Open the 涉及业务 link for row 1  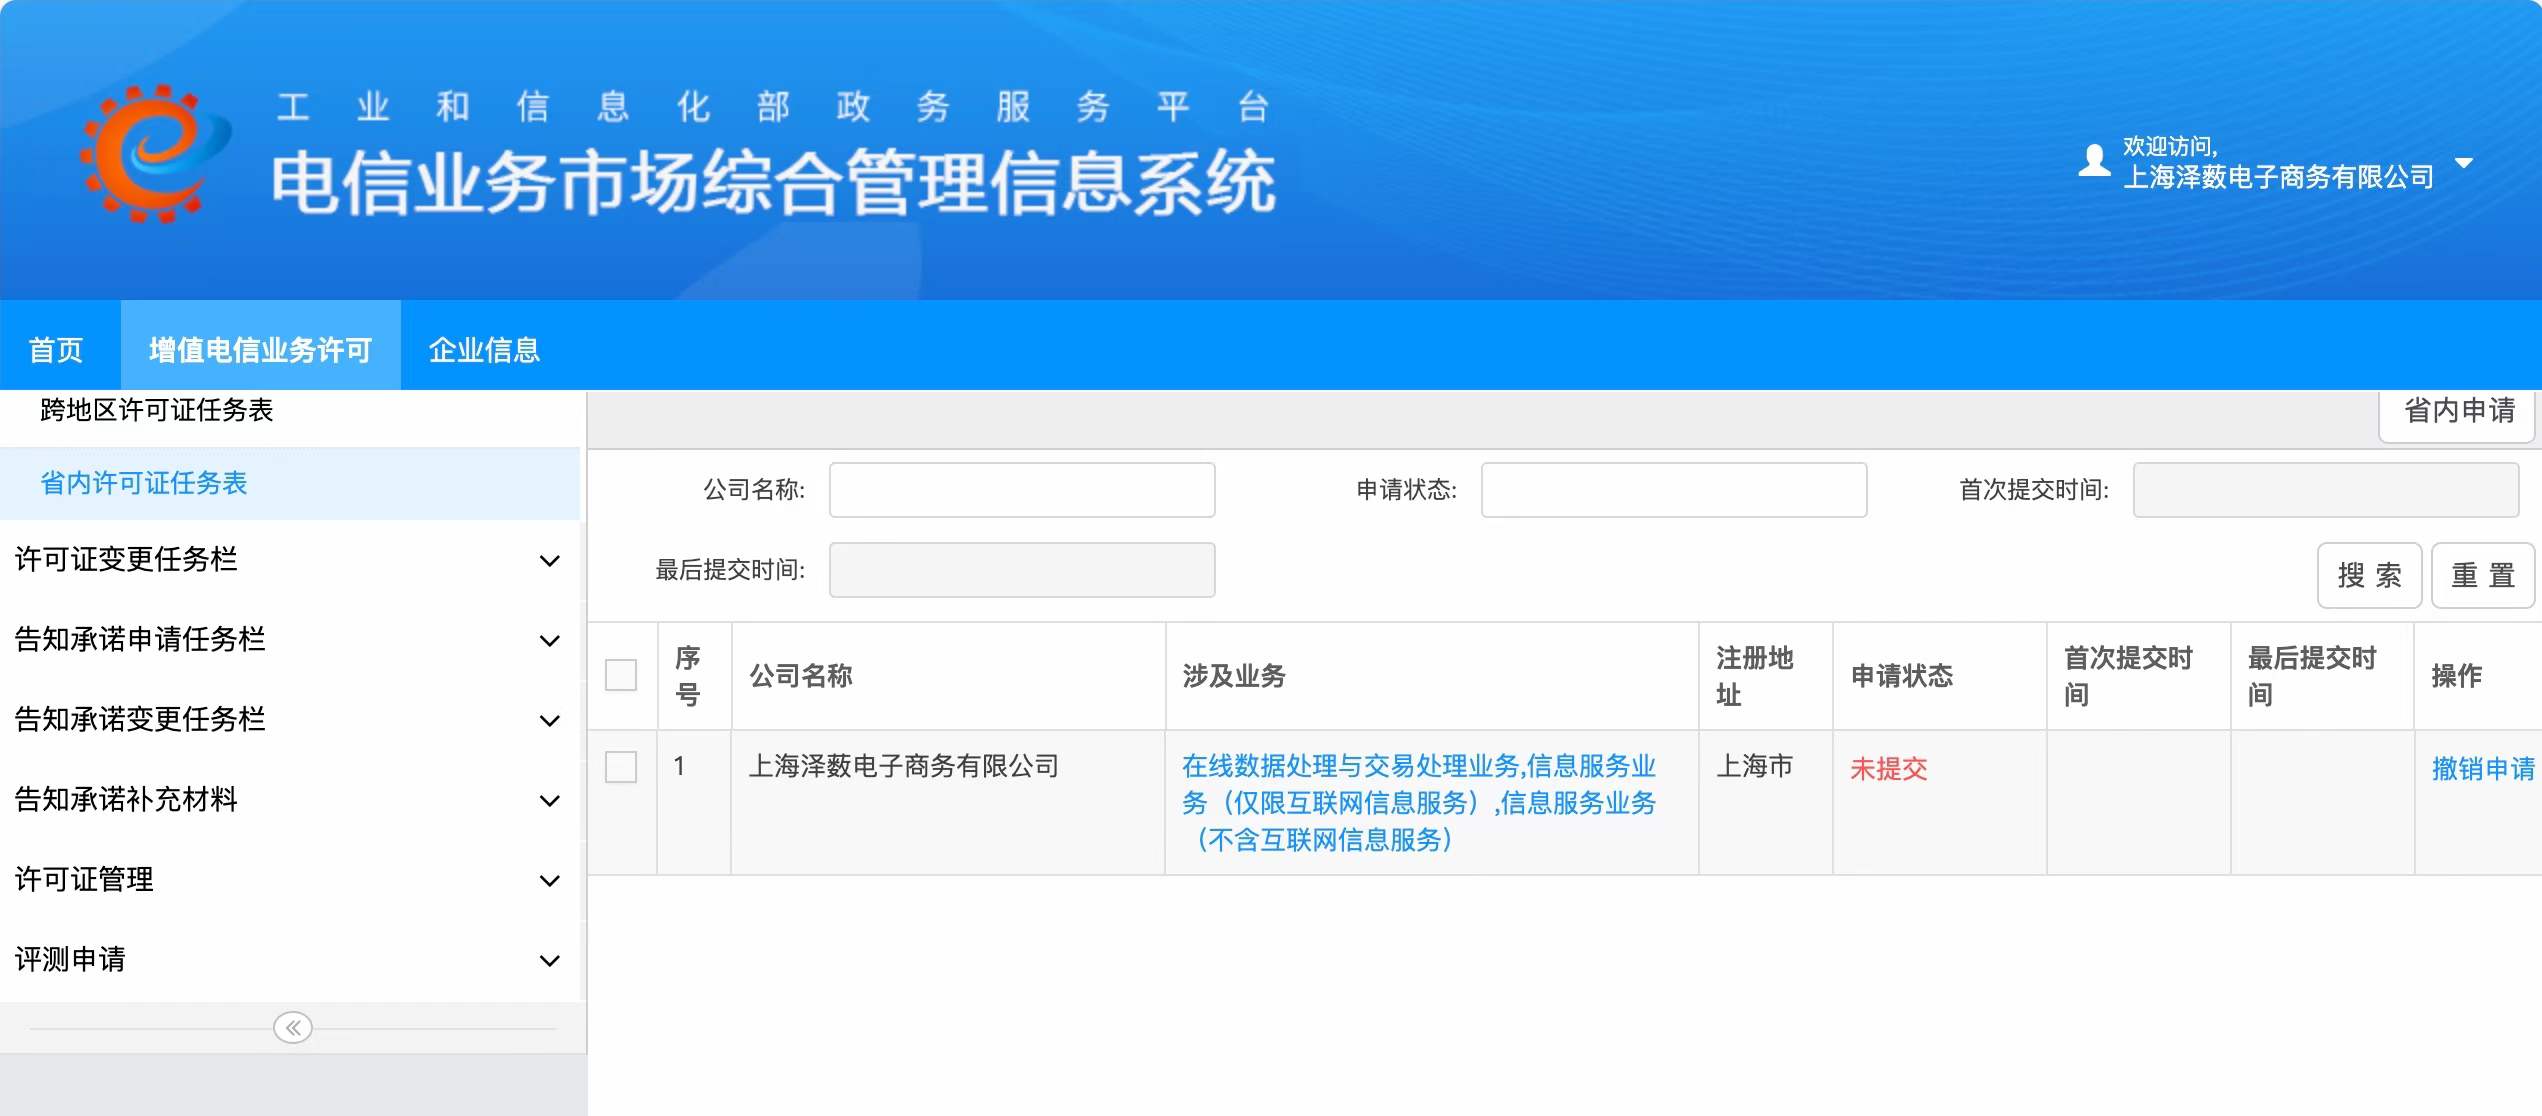(1419, 803)
